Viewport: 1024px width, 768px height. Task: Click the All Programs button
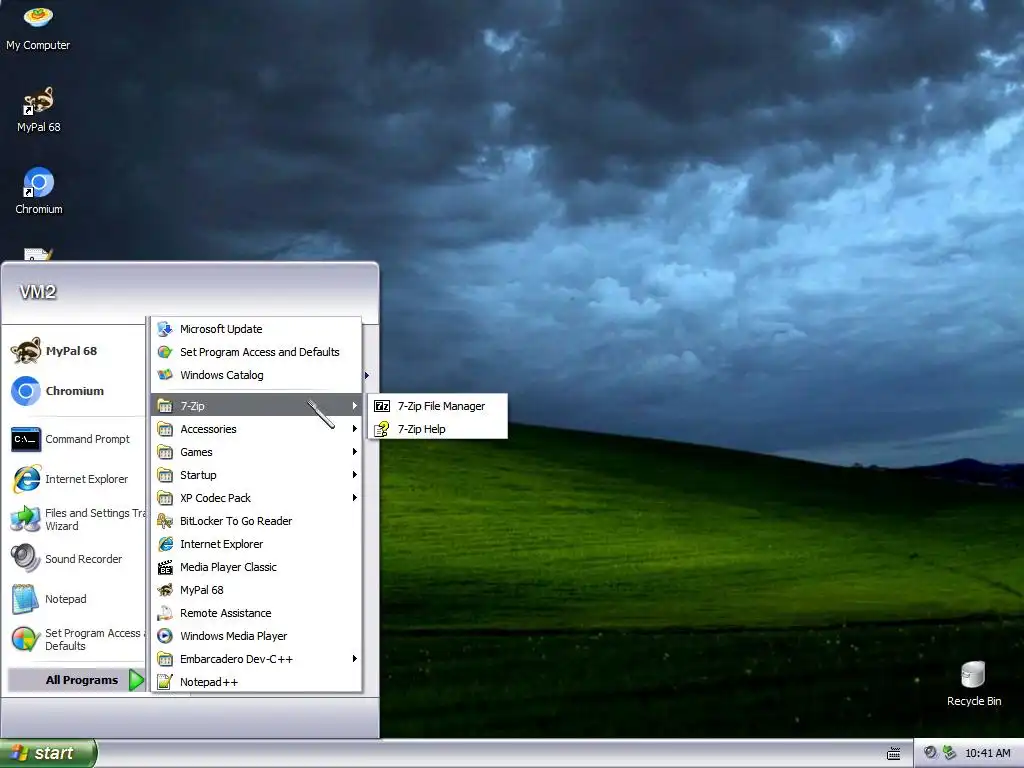[x=76, y=680]
